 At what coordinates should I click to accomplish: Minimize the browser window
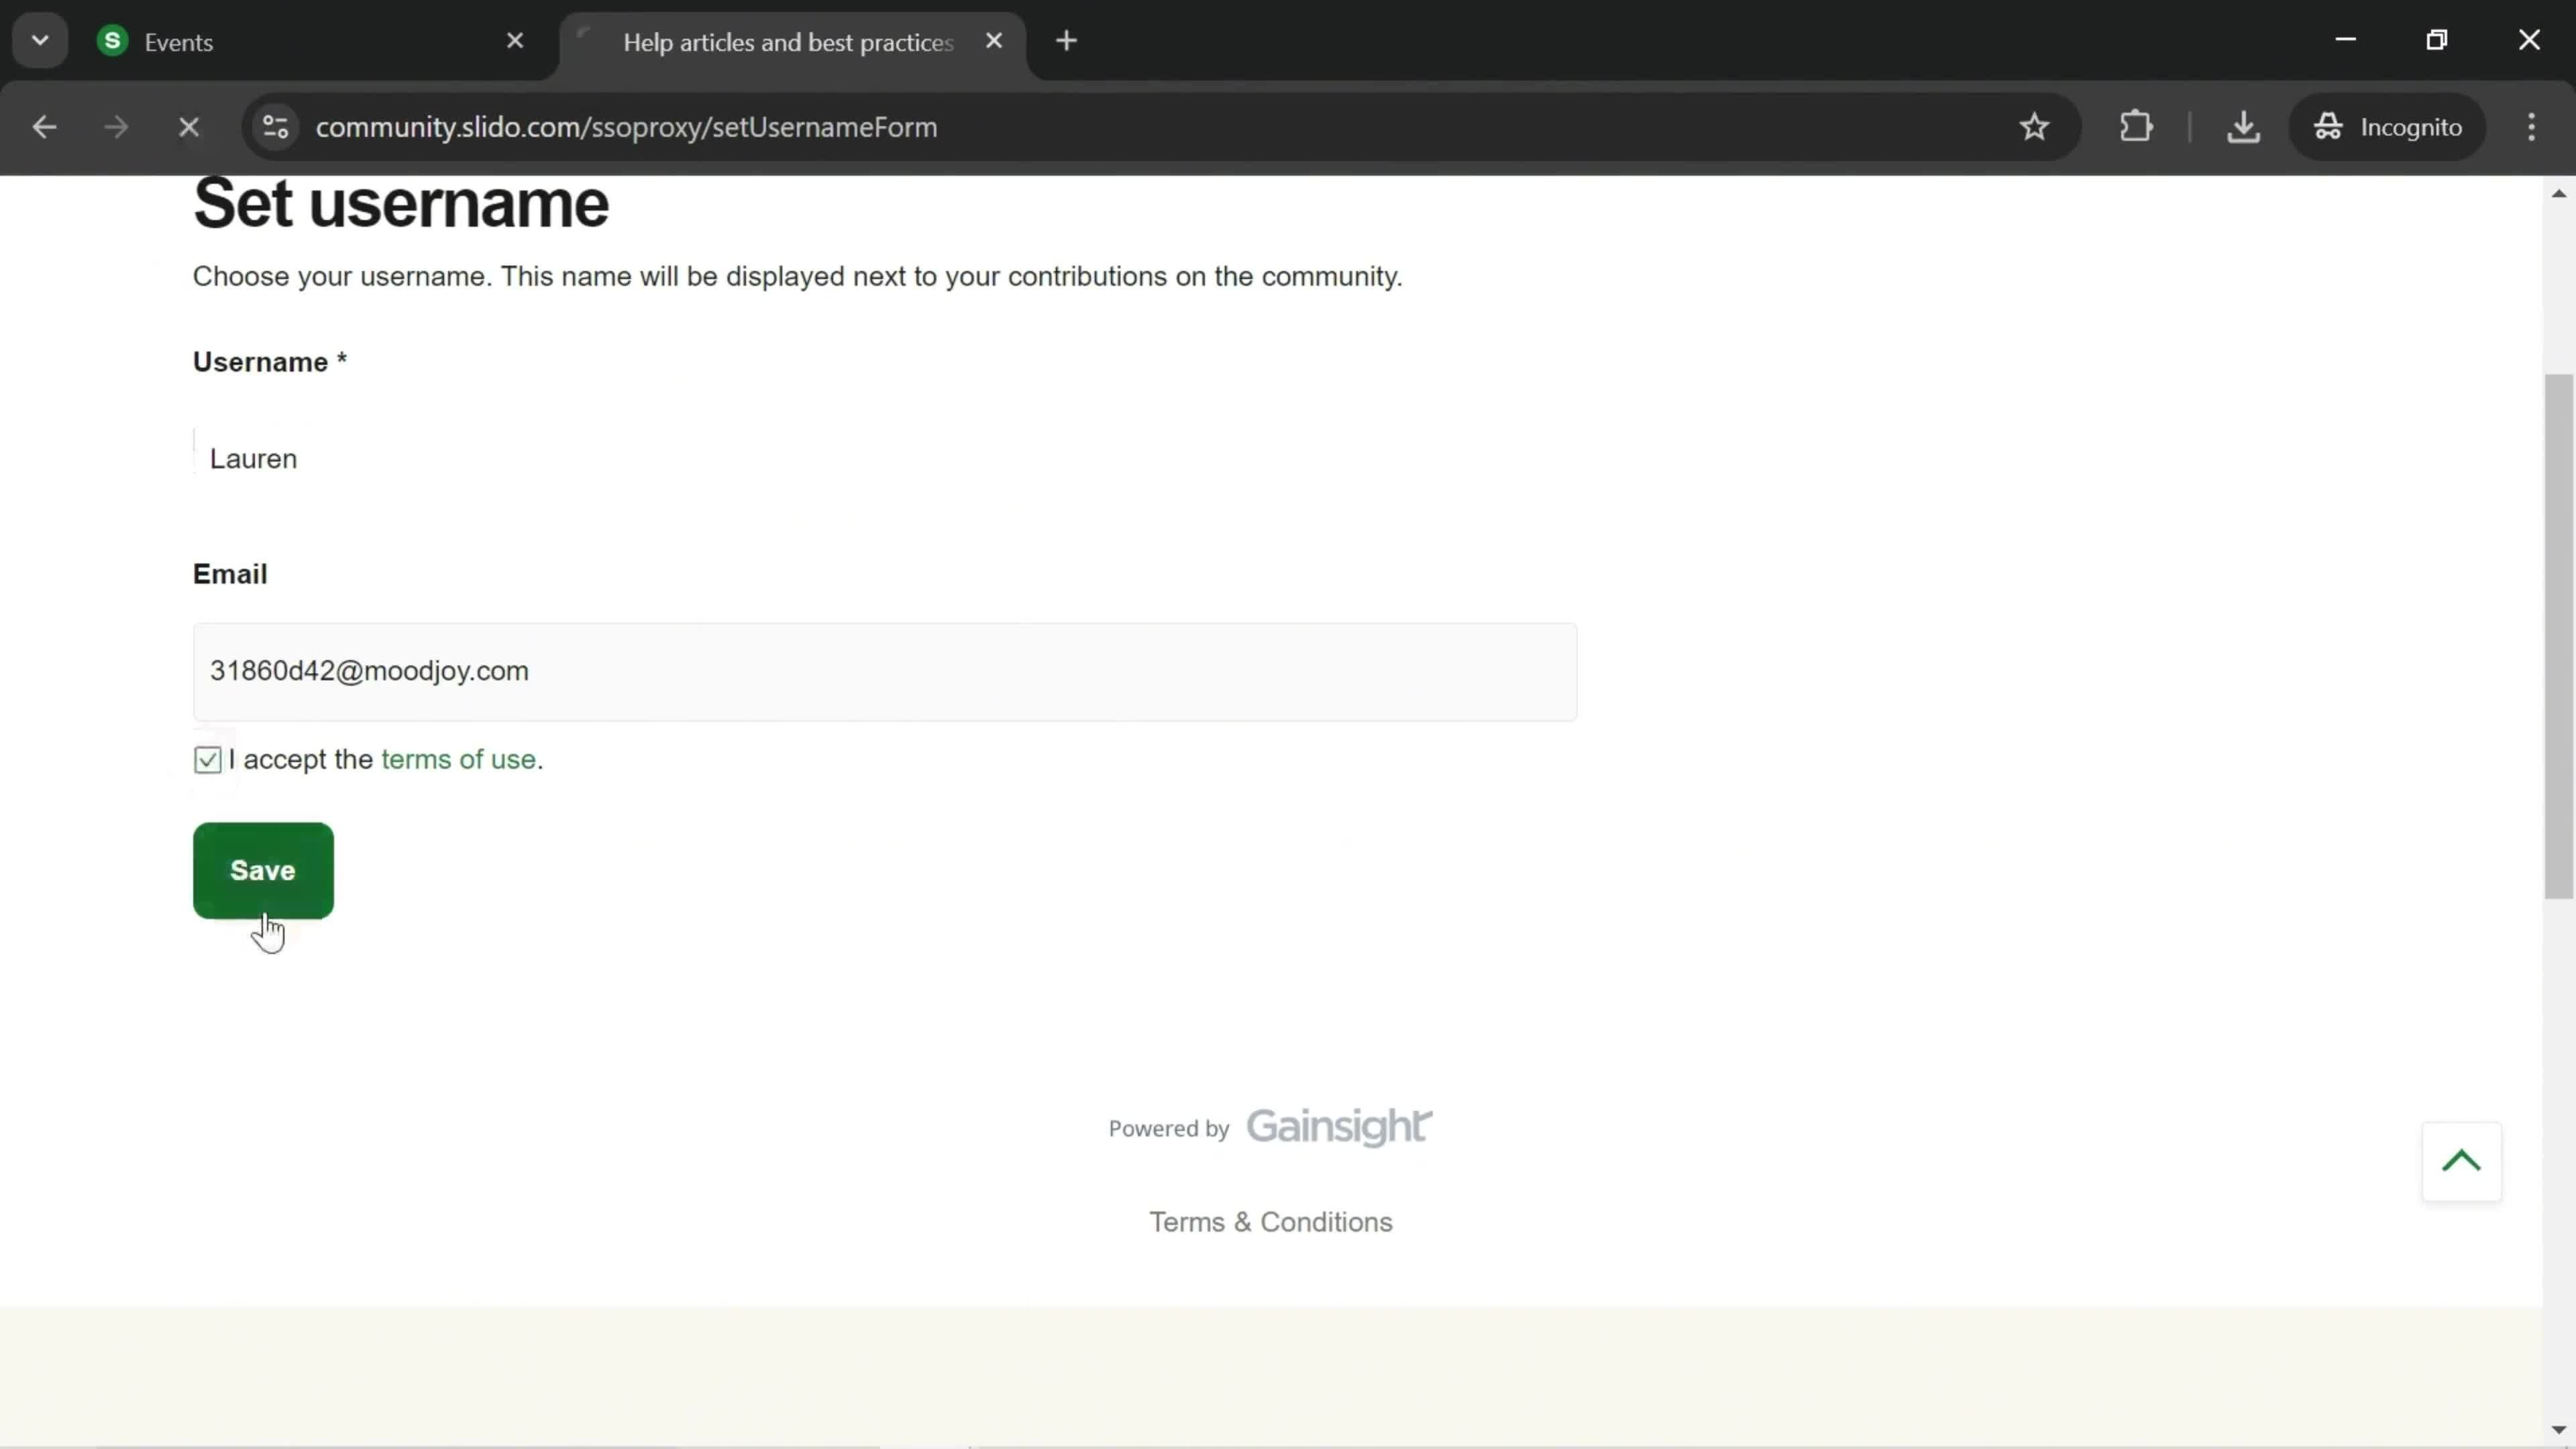2346,40
